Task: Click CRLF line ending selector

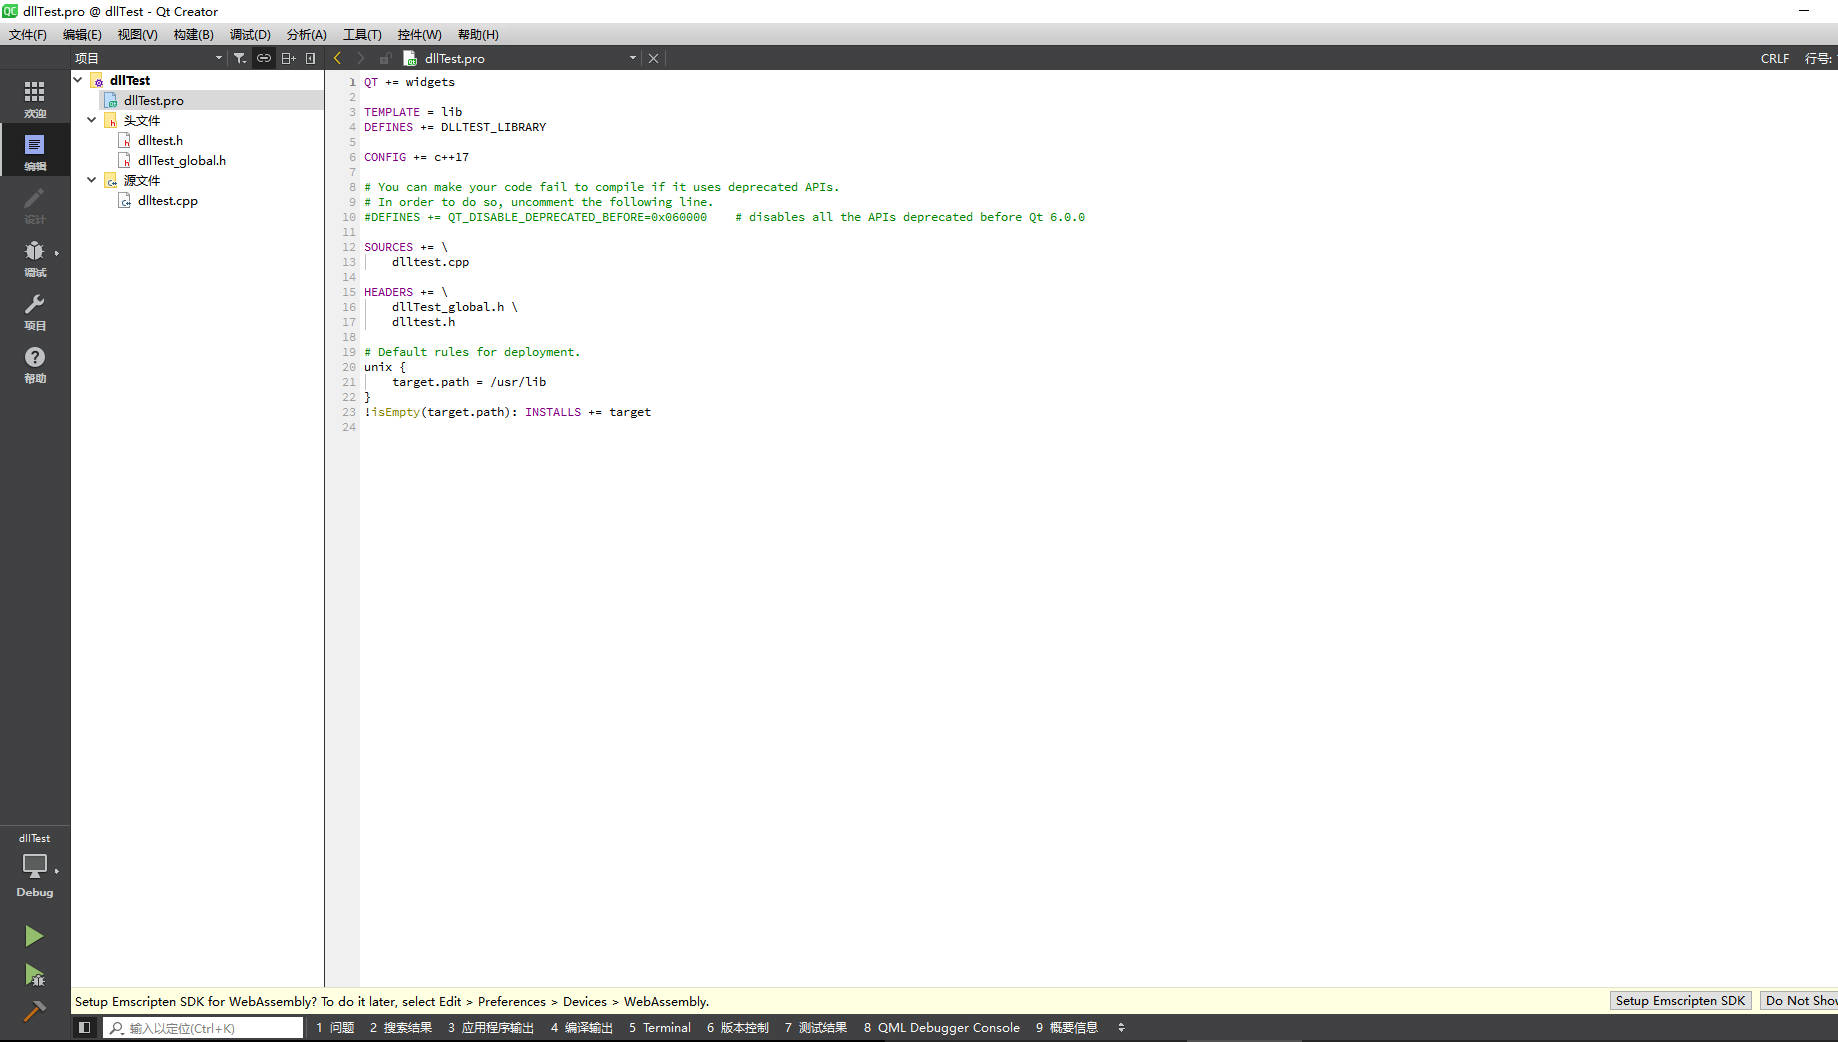Action: click(1774, 58)
